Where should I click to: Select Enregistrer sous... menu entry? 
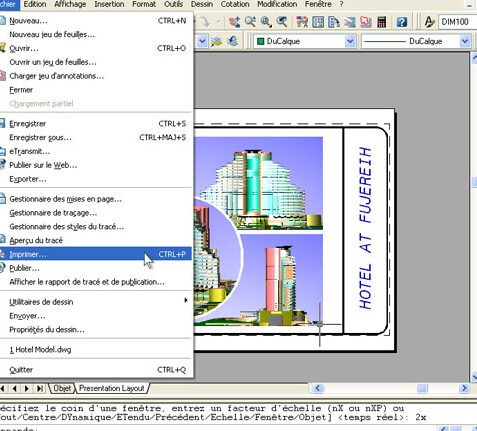pos(96,137)
